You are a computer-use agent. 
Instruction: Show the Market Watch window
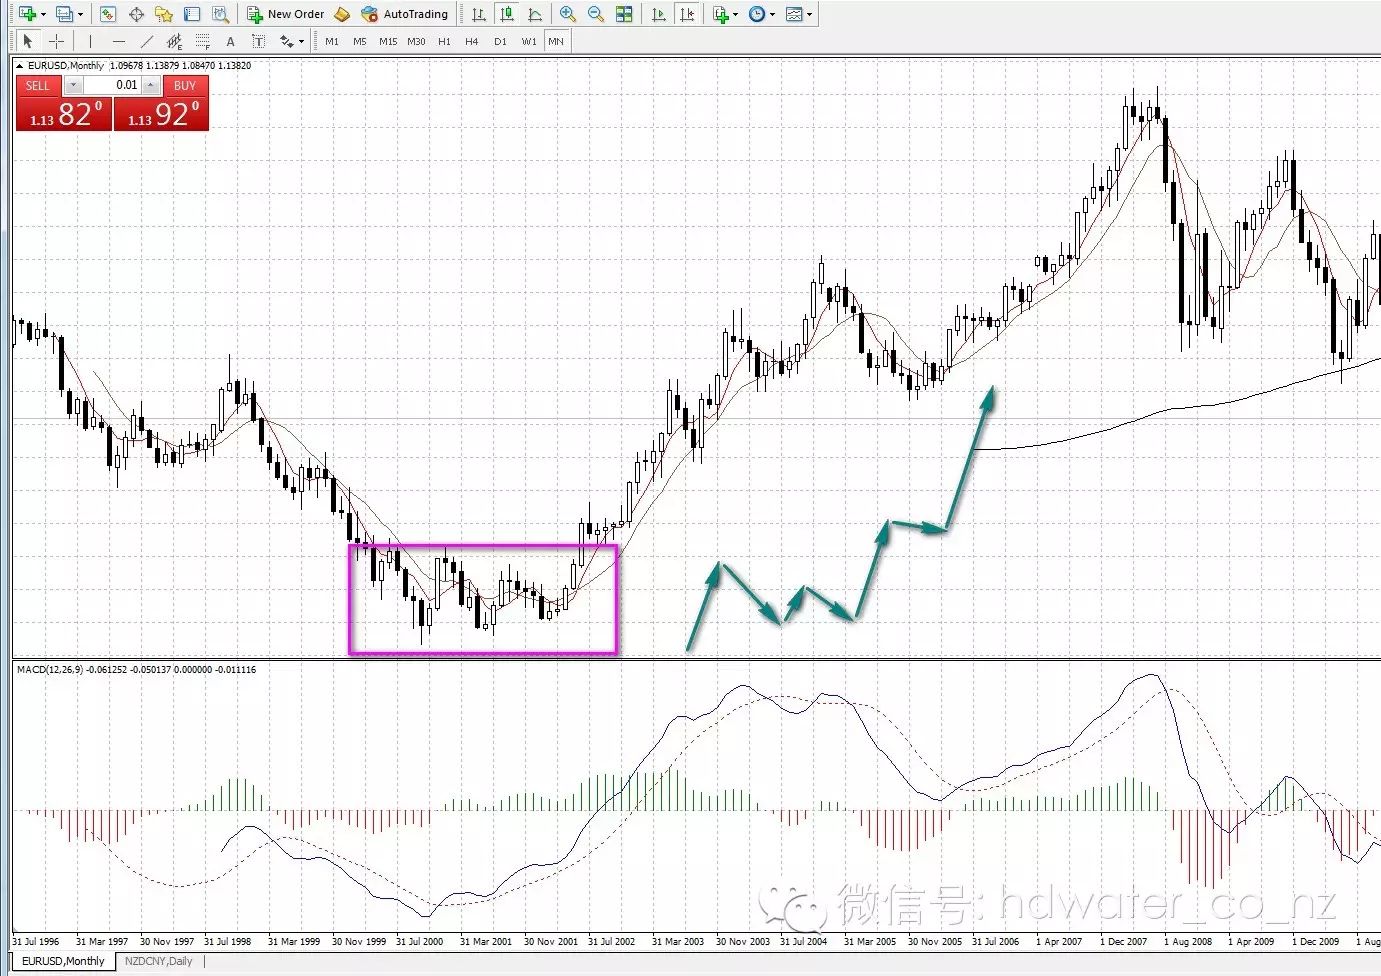[x=108, y=14]
